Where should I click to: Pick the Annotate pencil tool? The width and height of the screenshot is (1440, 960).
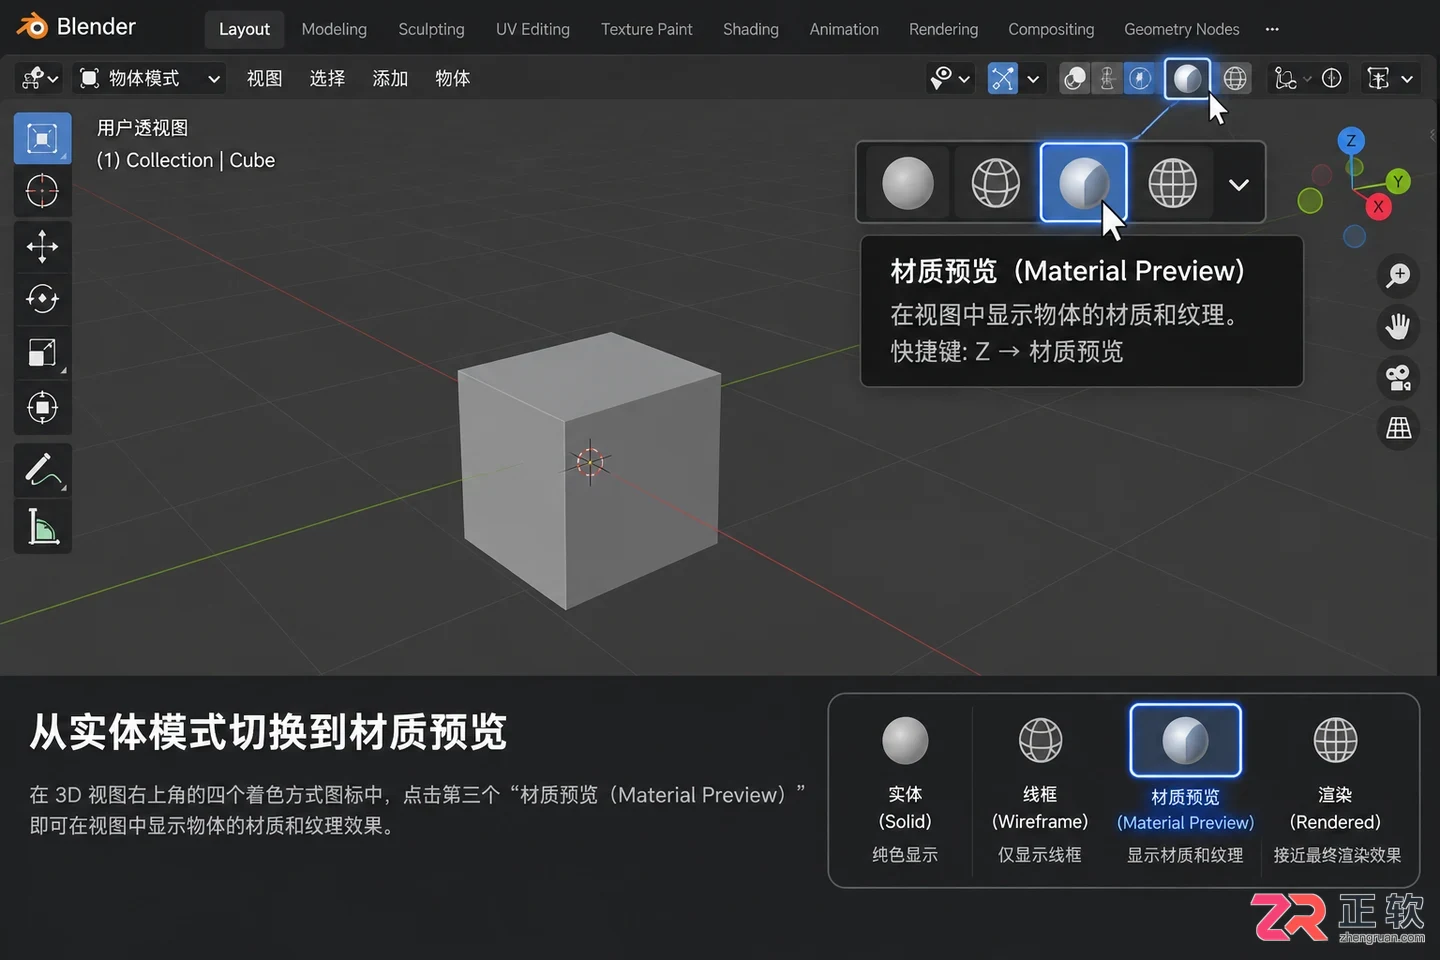(x=42, y=470)
